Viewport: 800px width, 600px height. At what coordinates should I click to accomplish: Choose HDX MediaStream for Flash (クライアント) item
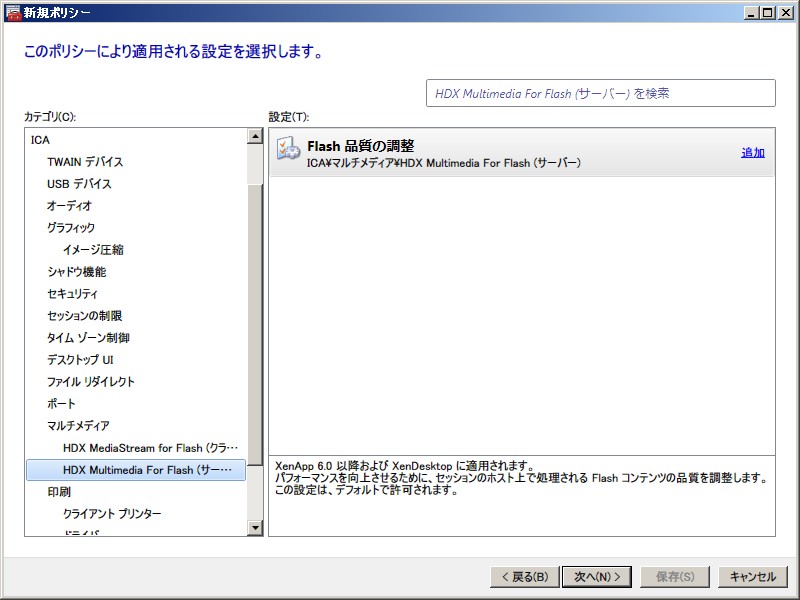(150, 448)
